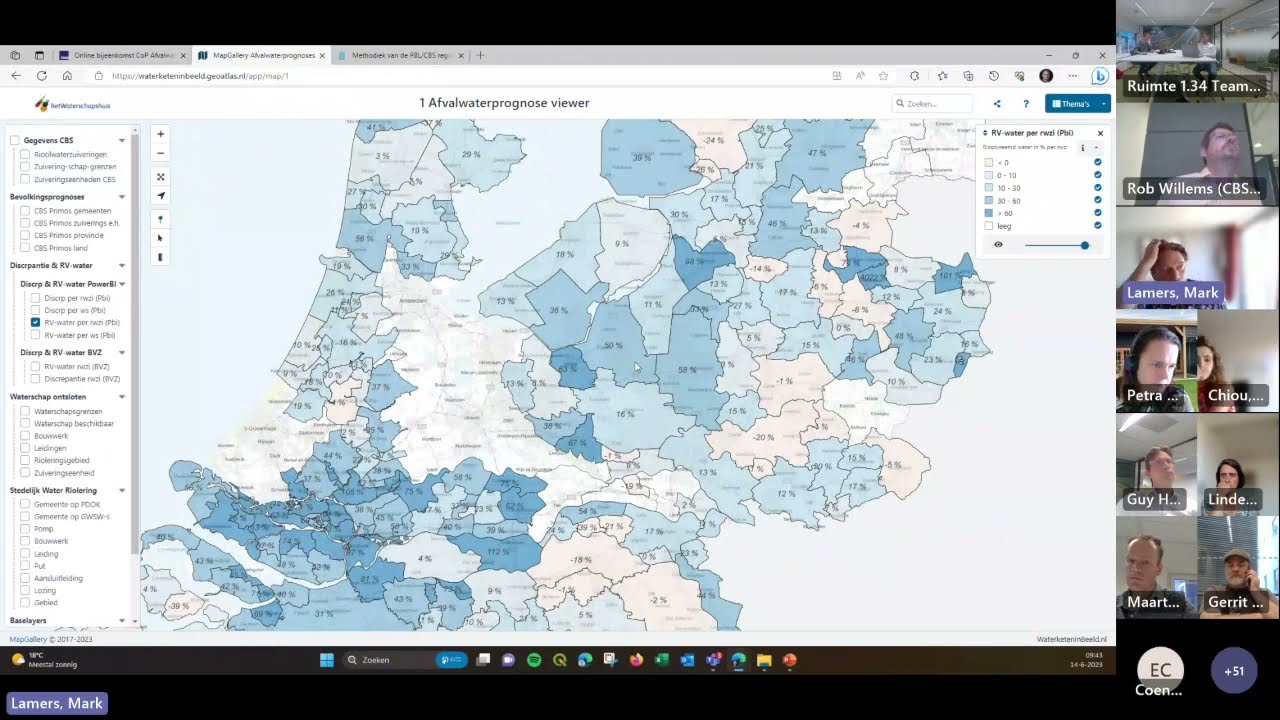The height and width of the screenshot is (720, 1280).
Task: Click the info icon in legend panel
Action: point(1082,148)
